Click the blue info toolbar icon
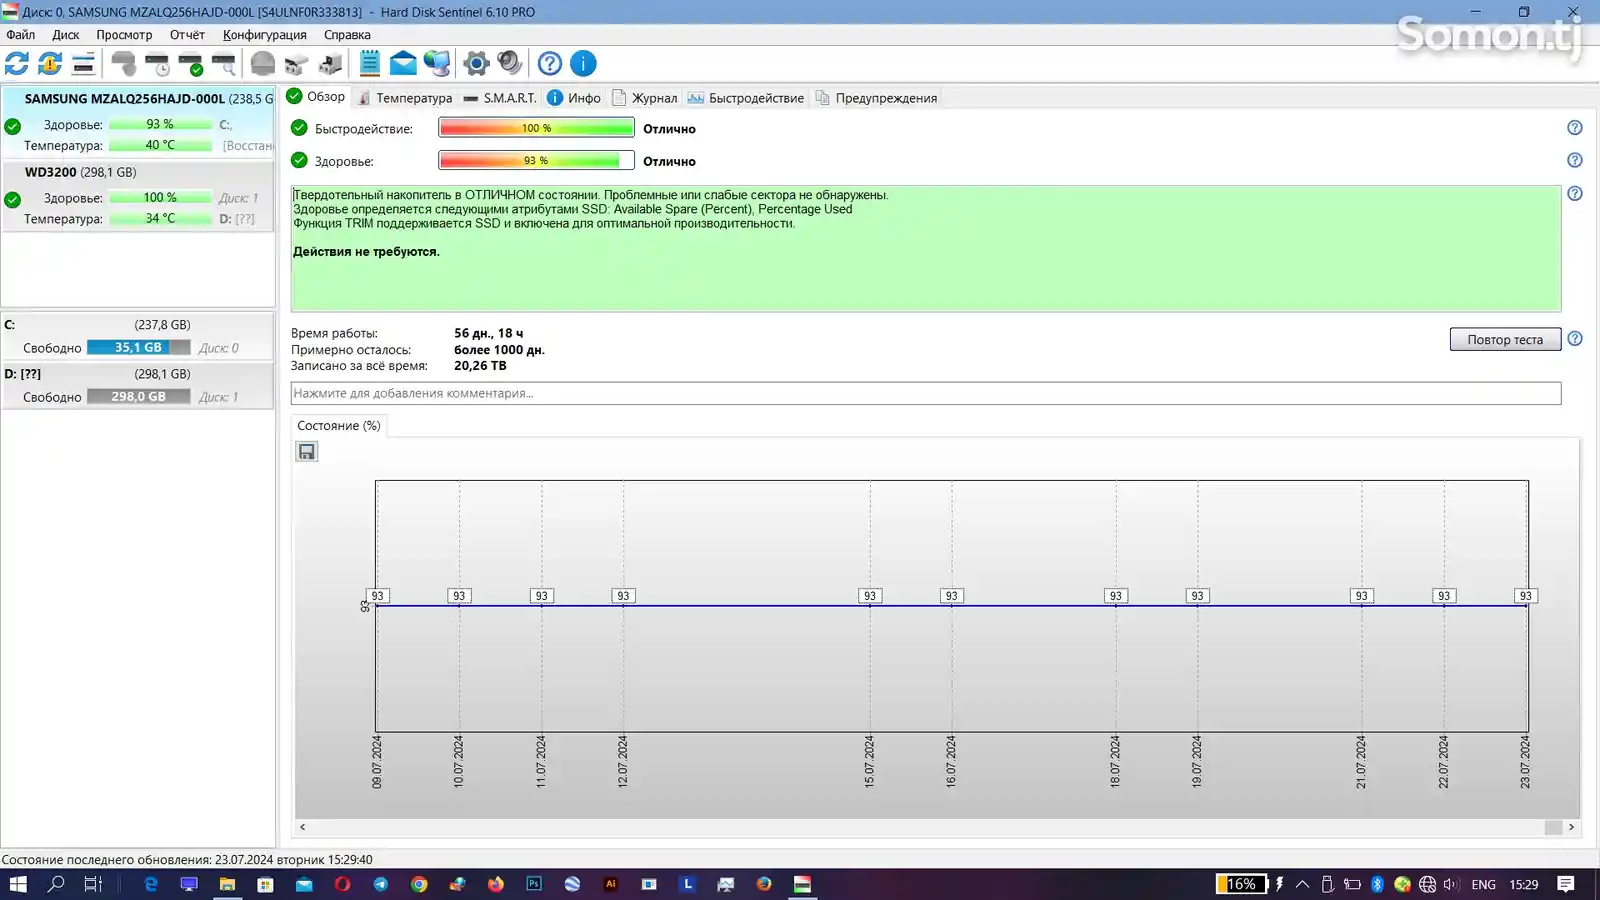Image resolution: width=1600 pixels, height=900 pixels. click(x=583, y=63)
